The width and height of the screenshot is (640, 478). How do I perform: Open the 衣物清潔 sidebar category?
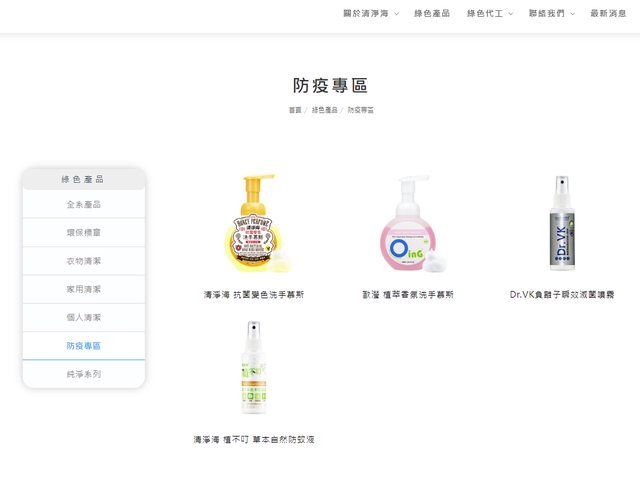(x=83, y=261)
